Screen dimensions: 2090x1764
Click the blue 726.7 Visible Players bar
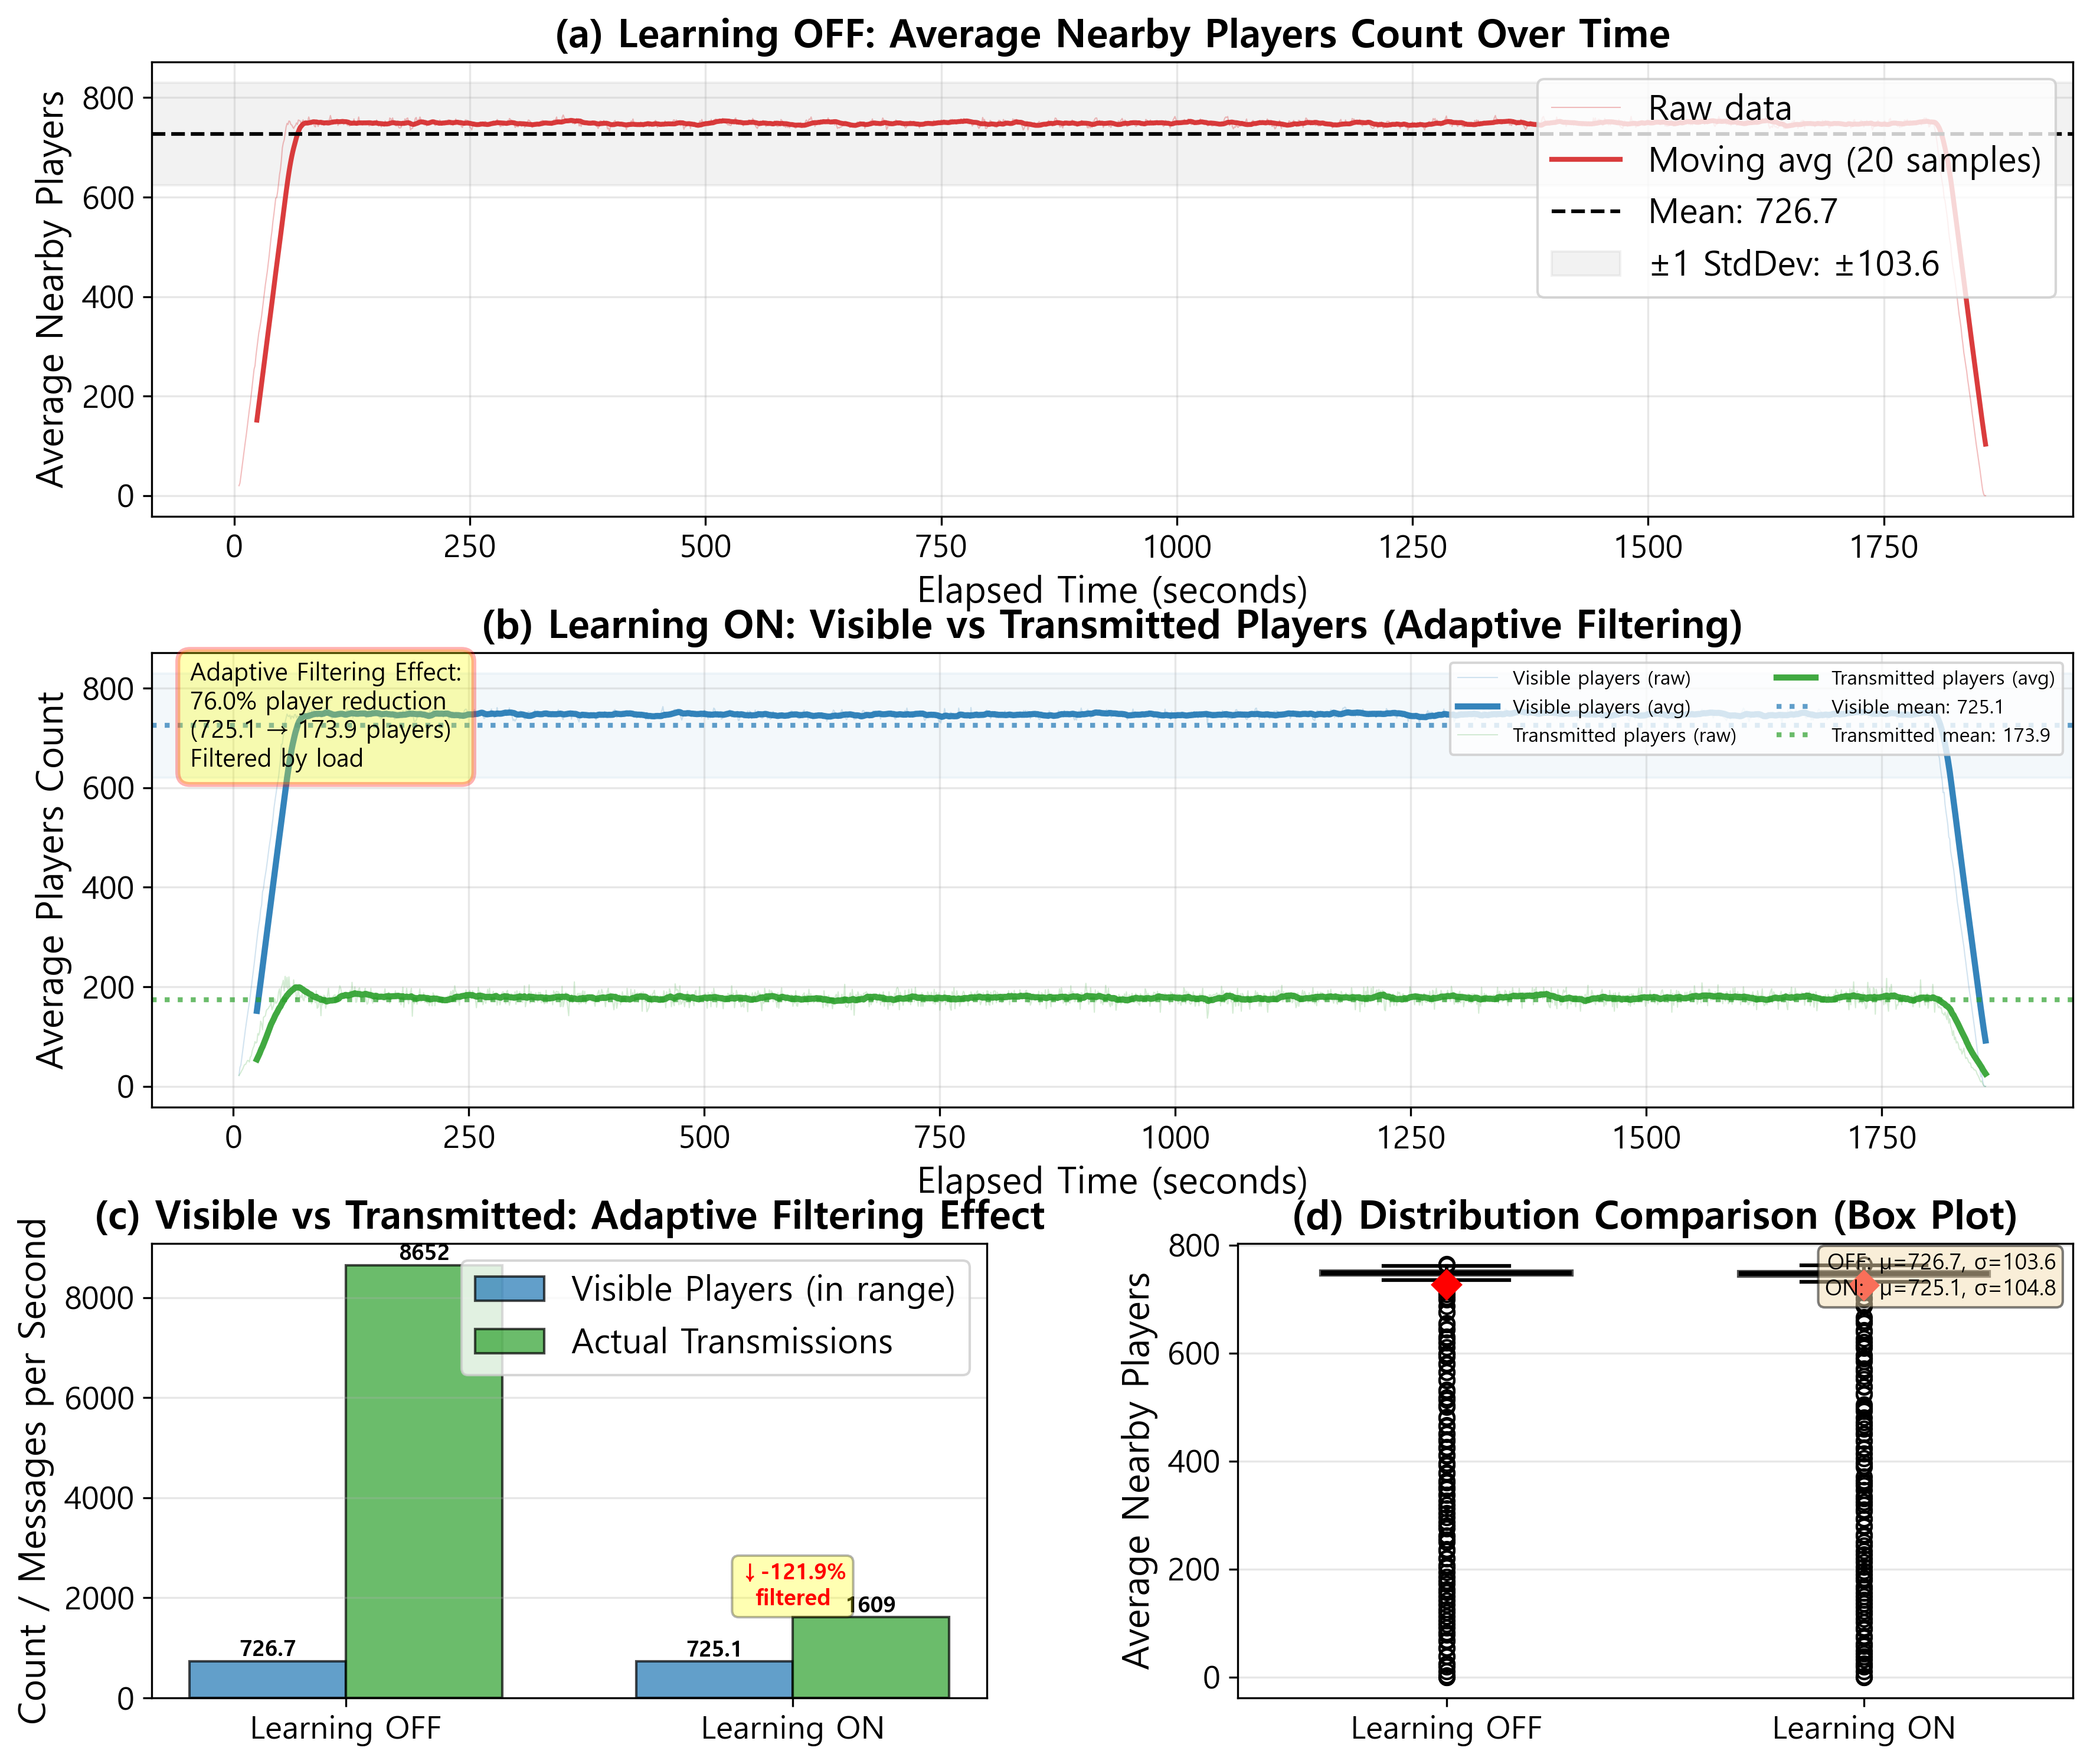[x=267, y=1679]
